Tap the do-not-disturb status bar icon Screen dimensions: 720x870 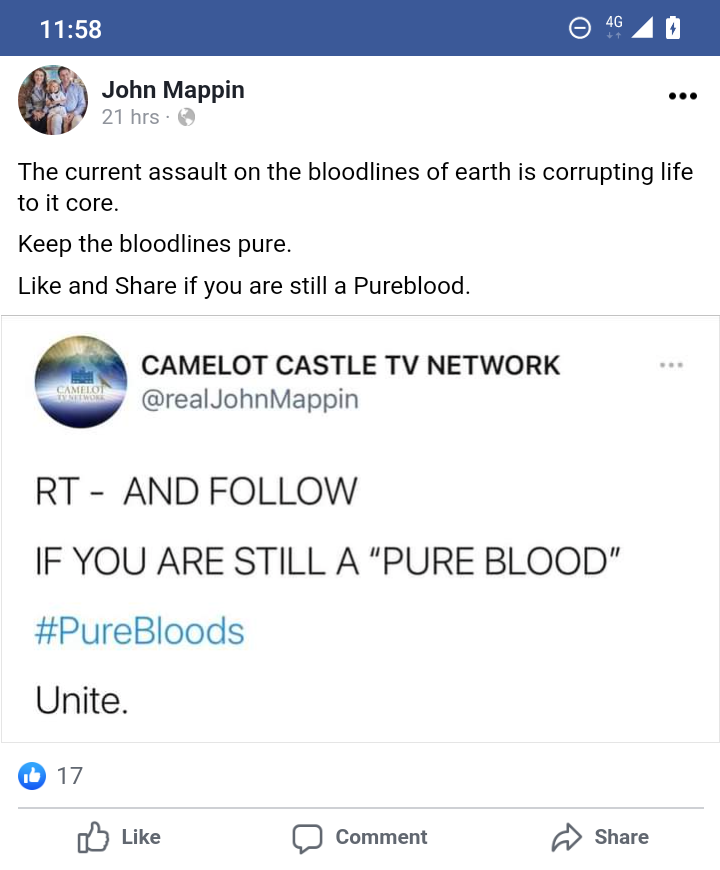[x=579, y=28]
